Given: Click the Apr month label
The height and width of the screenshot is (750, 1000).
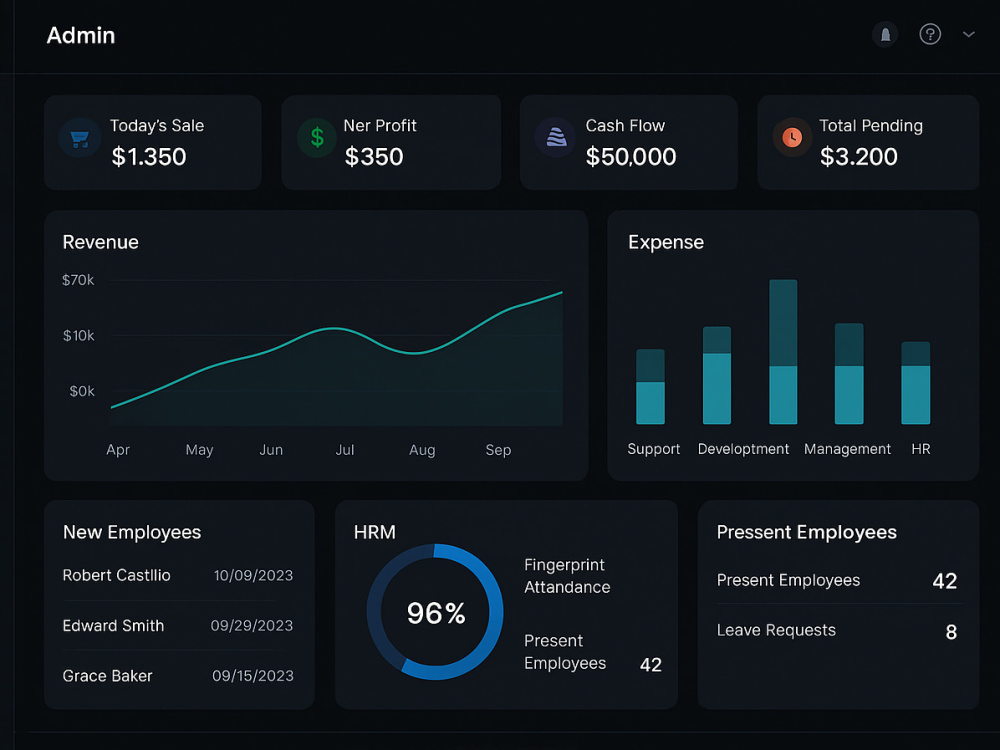Looking at the screenshot, I should coord(118,450).
